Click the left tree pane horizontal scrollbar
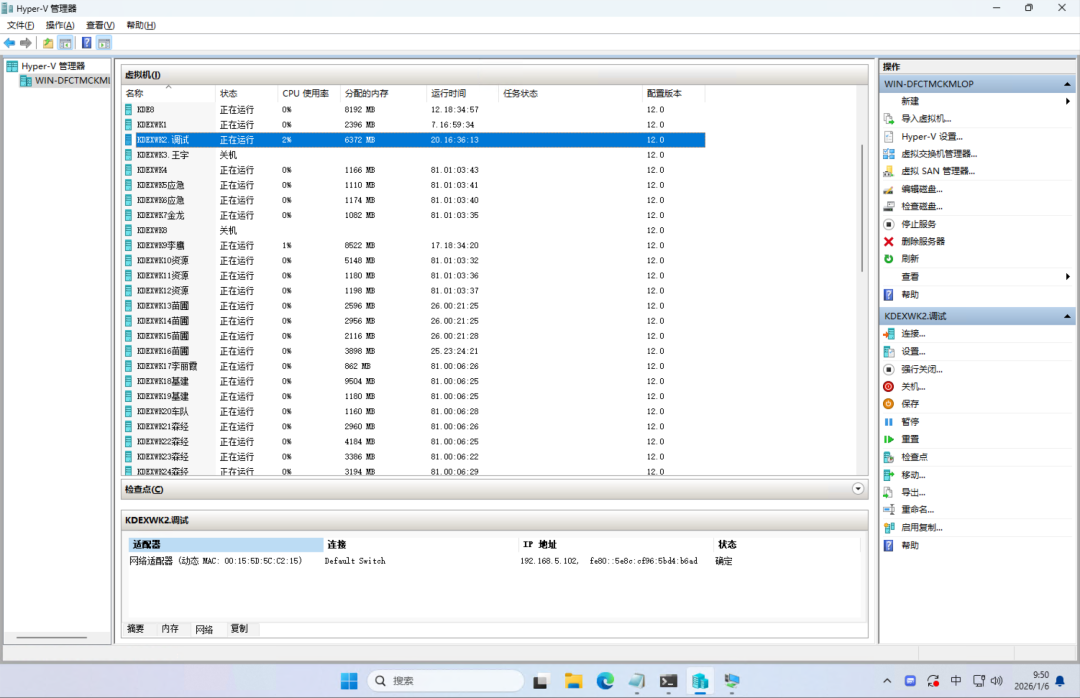1080x698 pixels. click(52, 637)
